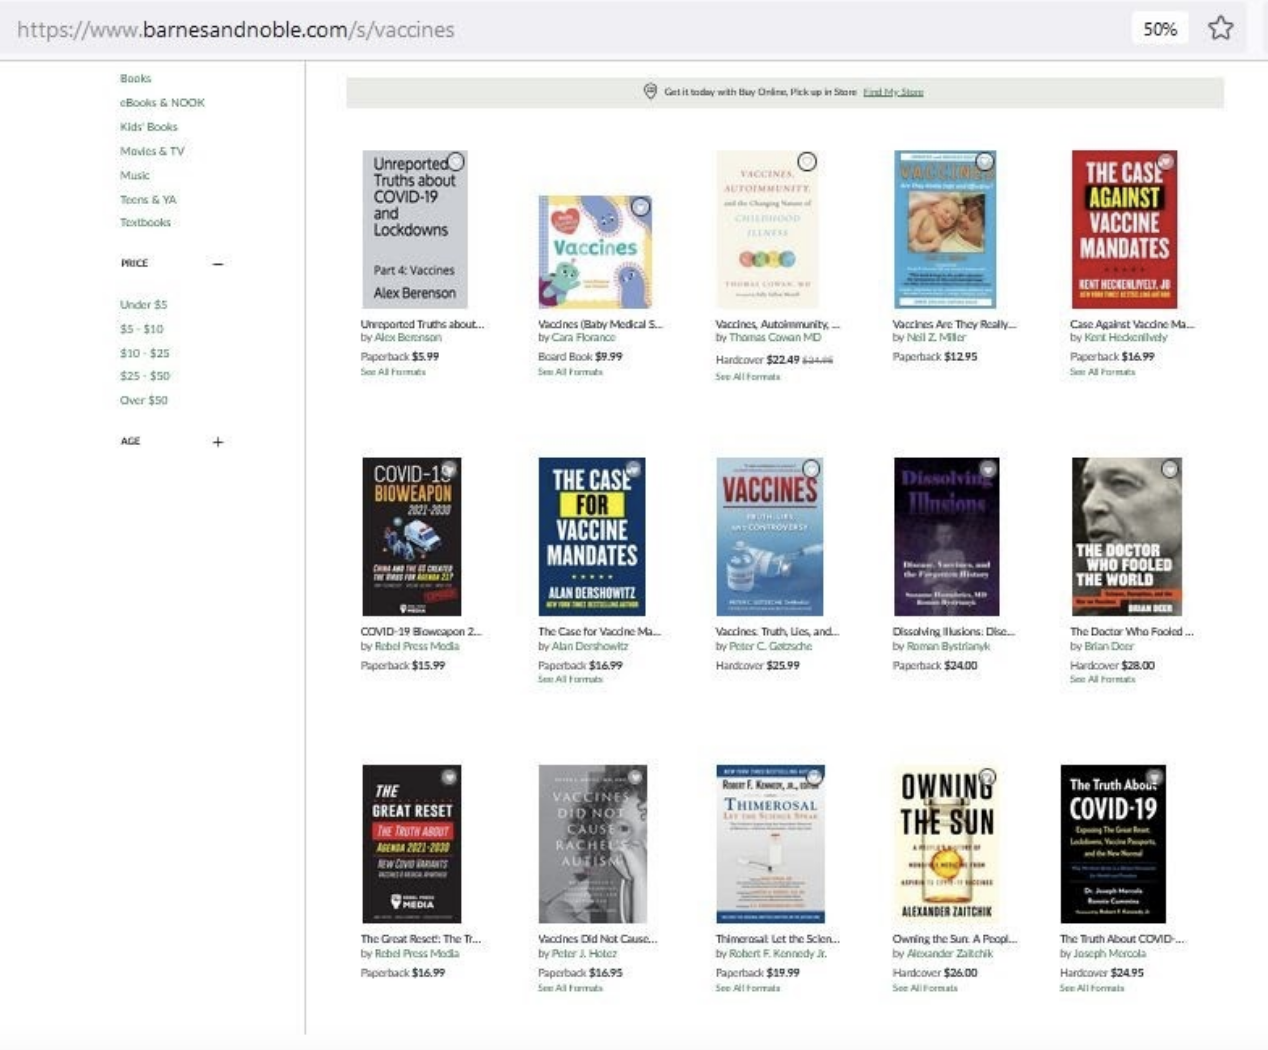Bookmark this page with the star icon
Image resolution: width=1268 pixels, height=1050 pixels.
coord(1220,28)
